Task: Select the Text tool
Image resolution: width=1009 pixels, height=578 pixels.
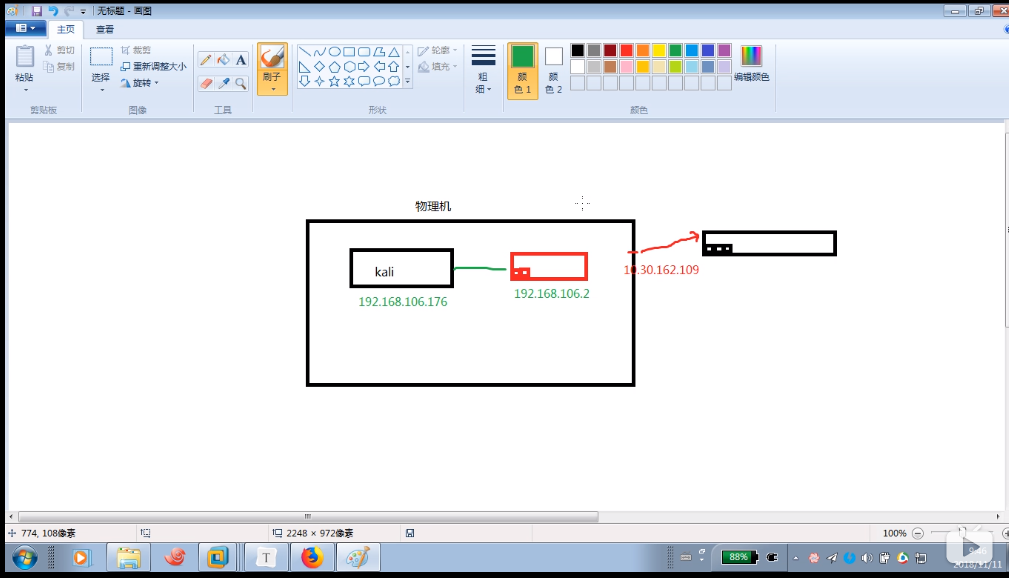Action: click(x=241, y=60)
